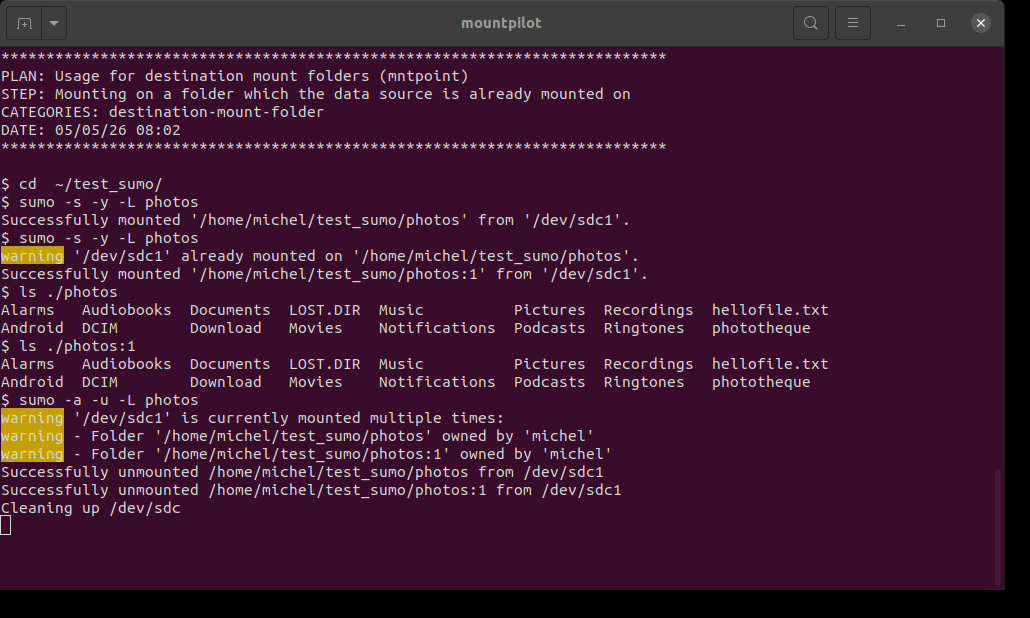Click the terminal scrollbar thumb

(x=998, y=527)
